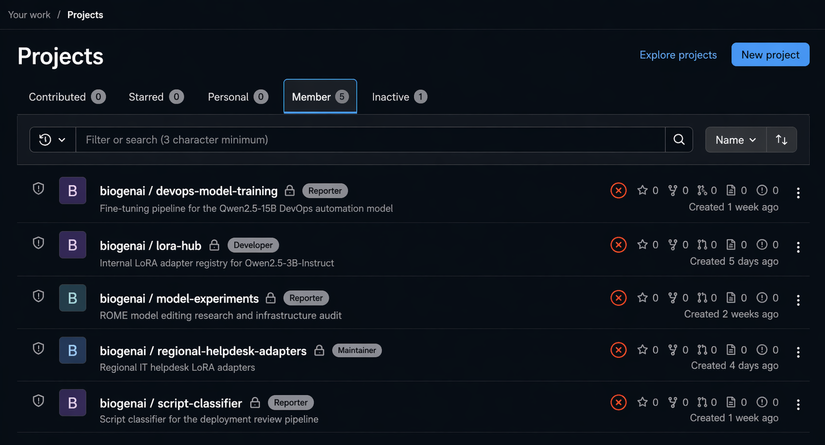Open actions menu for devops-model-training

point(798,193)
